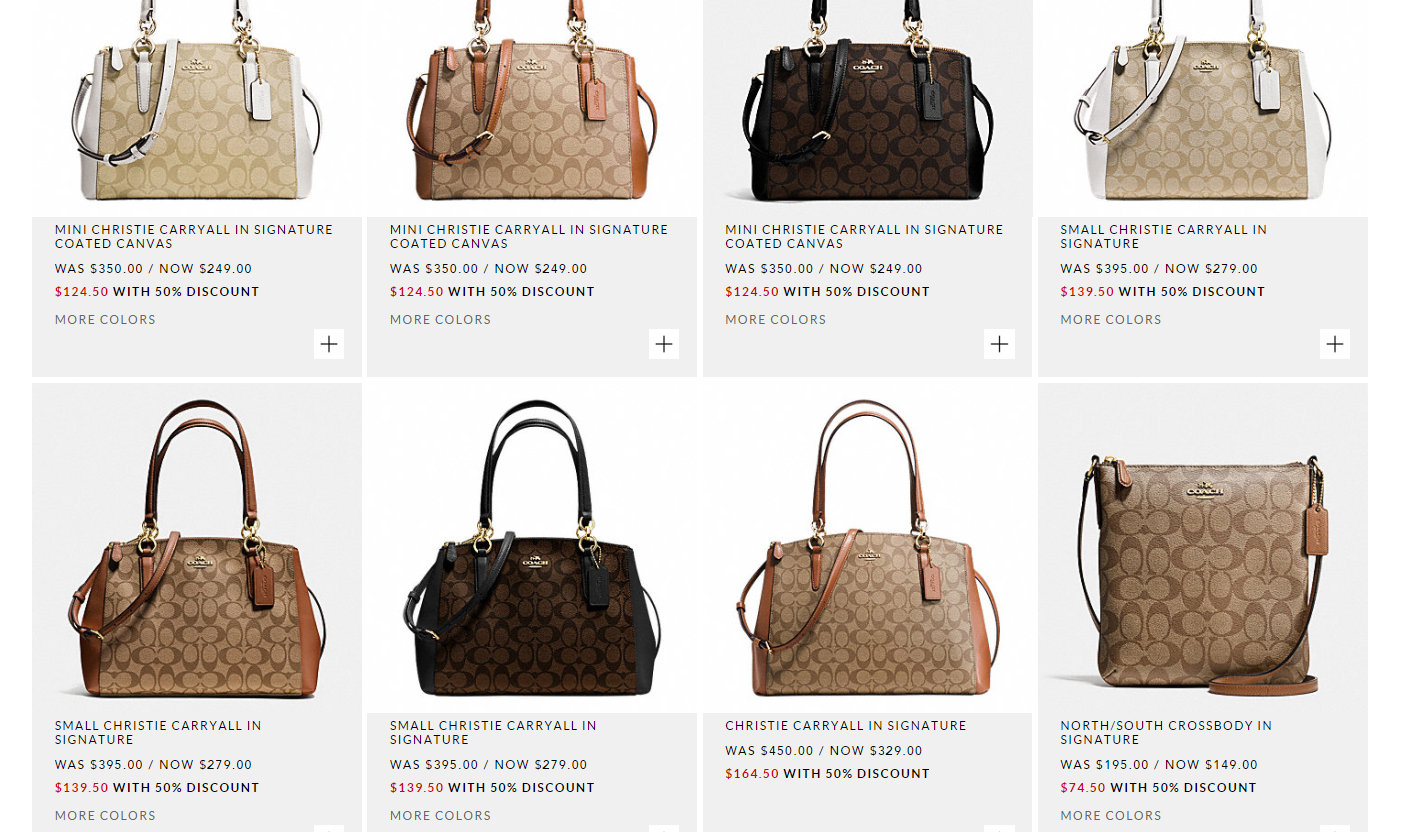Viewport: 1418px width, 832px height.
Task: View More Colors for brown Small Christie Carryall
Action: click(x=105, y=816)
